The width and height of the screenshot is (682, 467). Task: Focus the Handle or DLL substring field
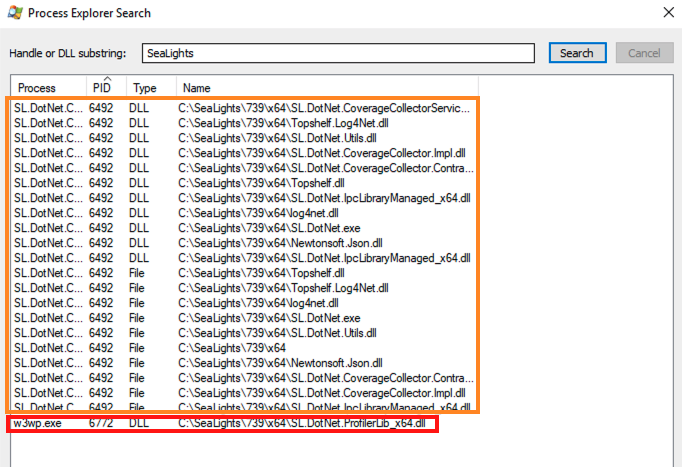tap(338, 53)
